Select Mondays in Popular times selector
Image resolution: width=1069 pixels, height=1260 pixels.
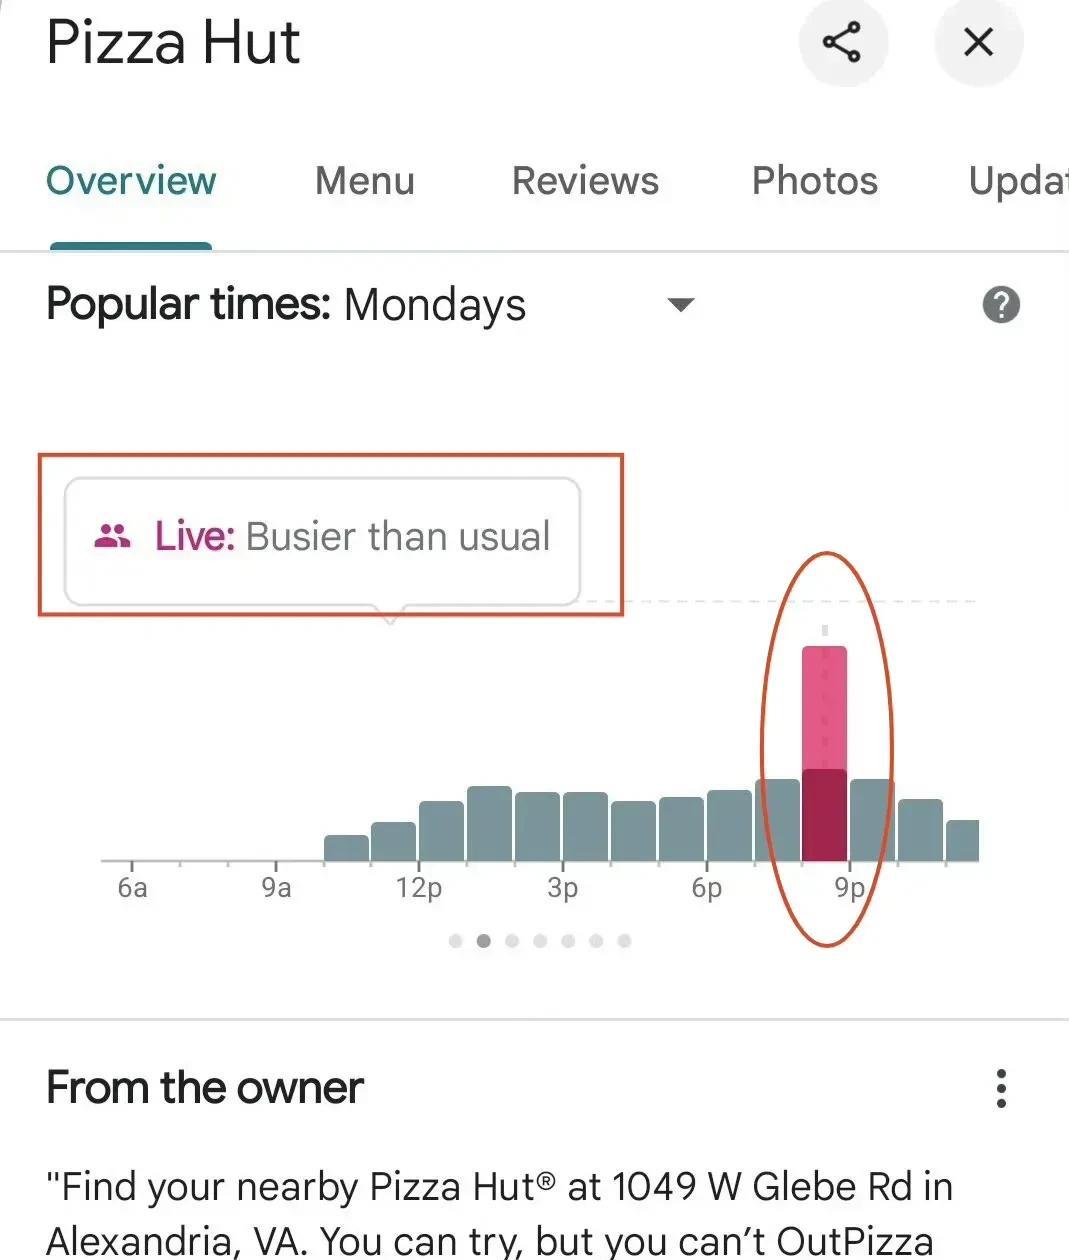click(435, 305)
